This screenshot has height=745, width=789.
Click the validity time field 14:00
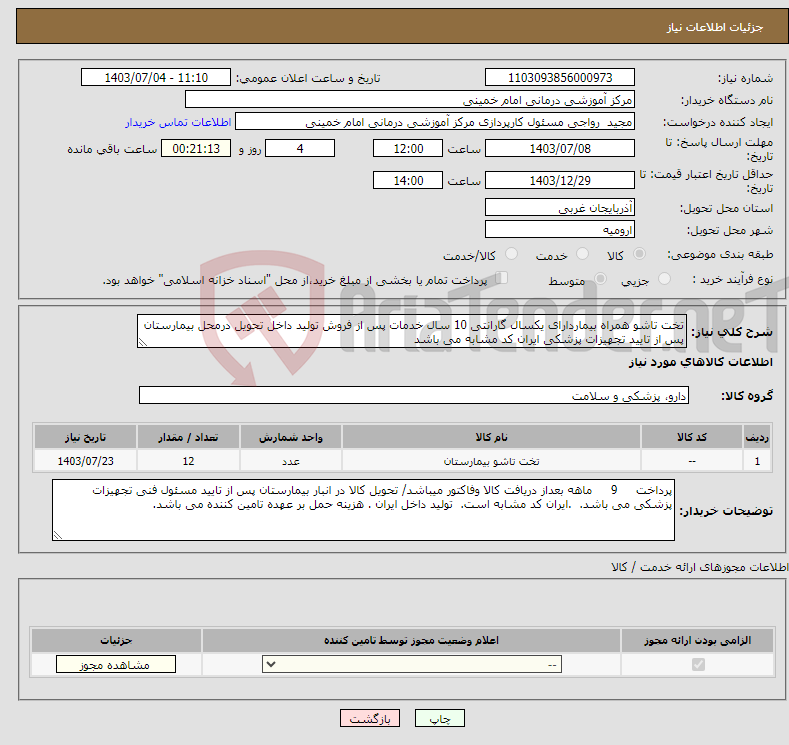point(408,180)
